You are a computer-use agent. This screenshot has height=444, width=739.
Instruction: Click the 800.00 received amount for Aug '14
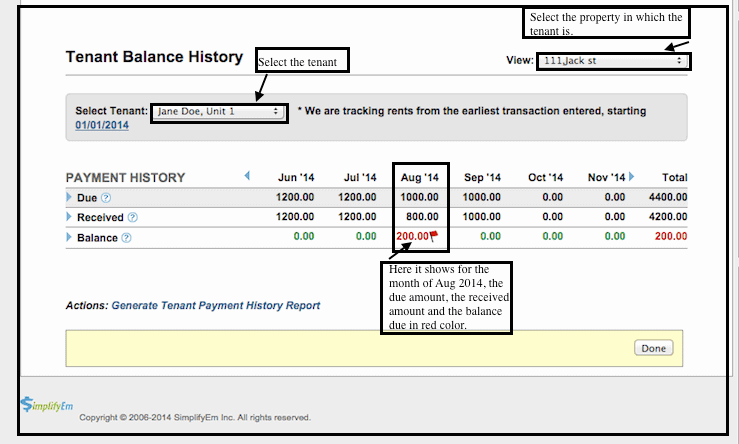pos(423,217)
